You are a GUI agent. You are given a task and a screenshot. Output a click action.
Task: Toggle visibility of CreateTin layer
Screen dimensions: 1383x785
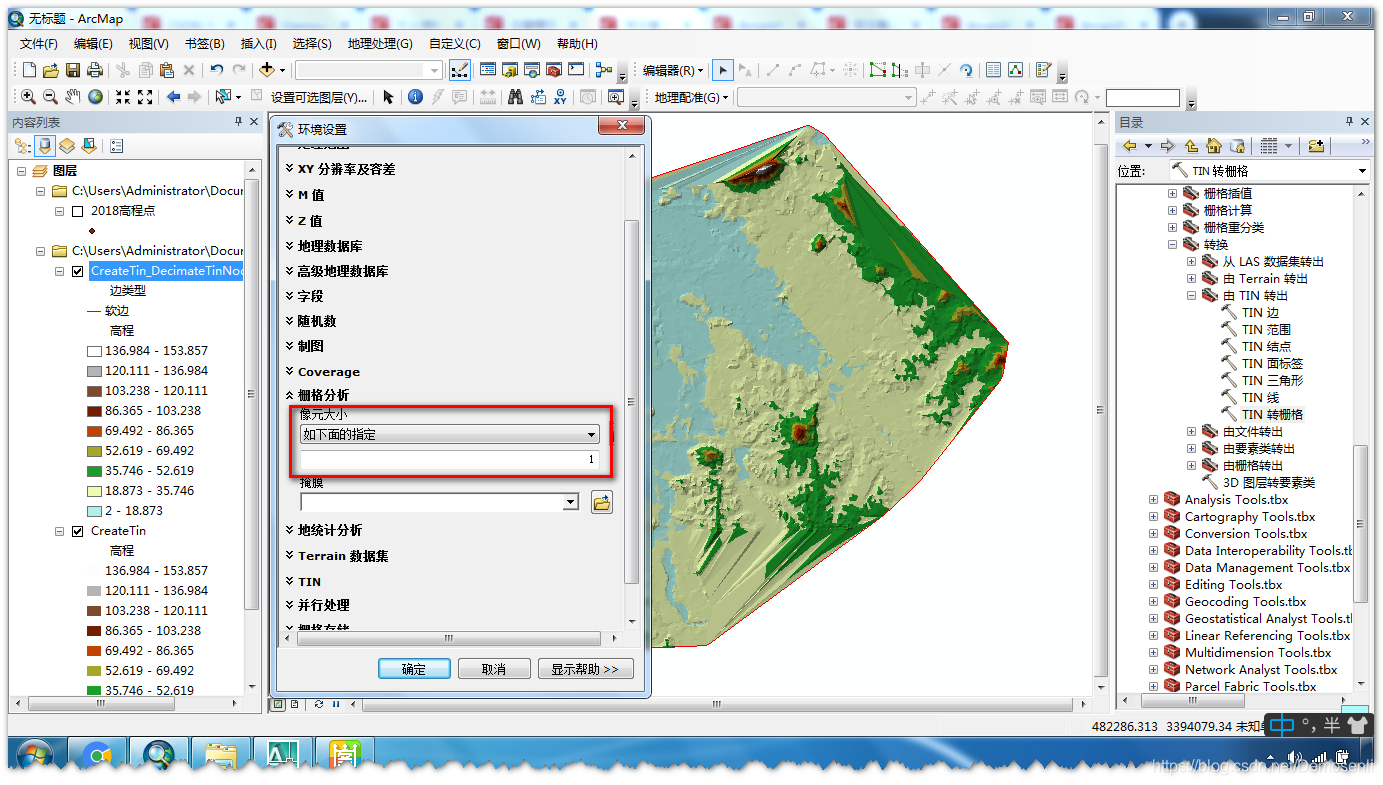click(77, 531)
